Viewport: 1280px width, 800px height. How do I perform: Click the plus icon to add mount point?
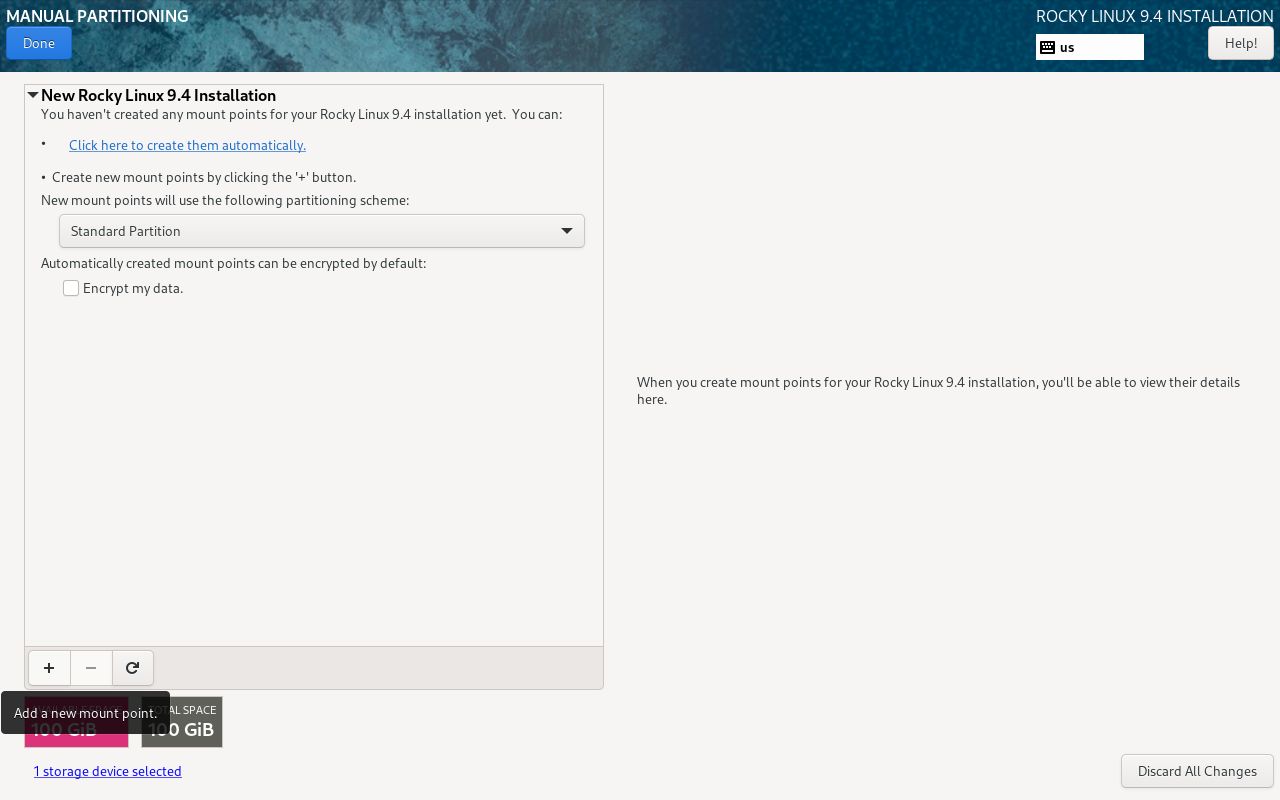pos(49,668)
